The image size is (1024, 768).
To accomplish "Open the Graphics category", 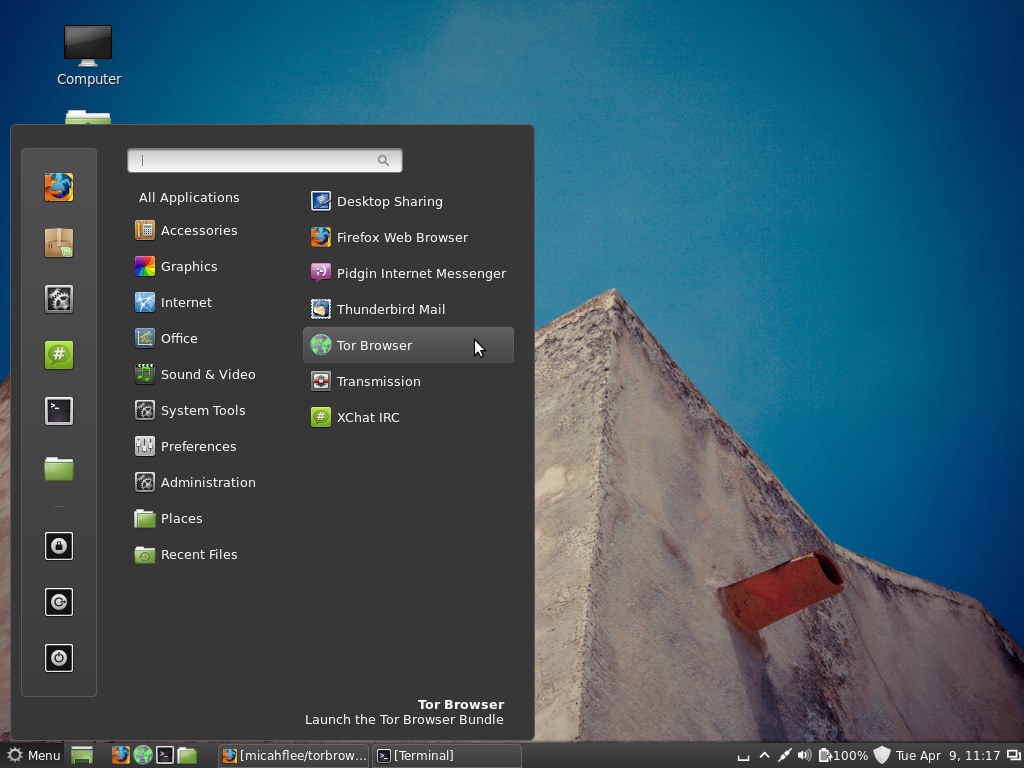I will click(x=190, y=266).
